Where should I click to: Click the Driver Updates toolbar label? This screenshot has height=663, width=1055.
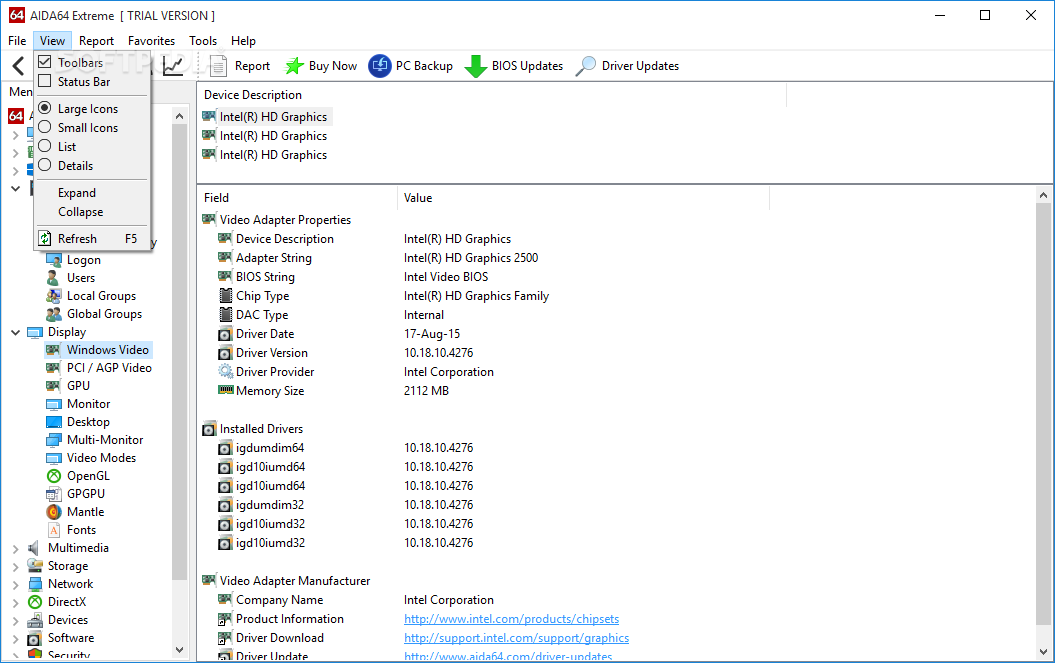pyautogui.click(x=640, y=65)
